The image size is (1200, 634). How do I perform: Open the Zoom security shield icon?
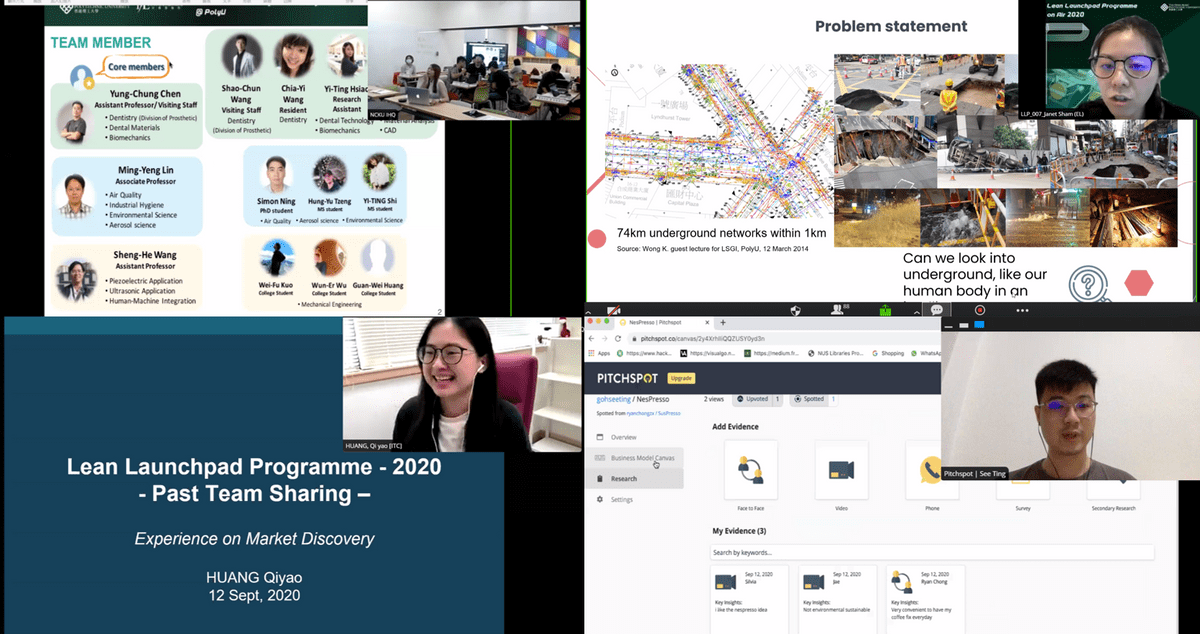[x=795, y=310]
